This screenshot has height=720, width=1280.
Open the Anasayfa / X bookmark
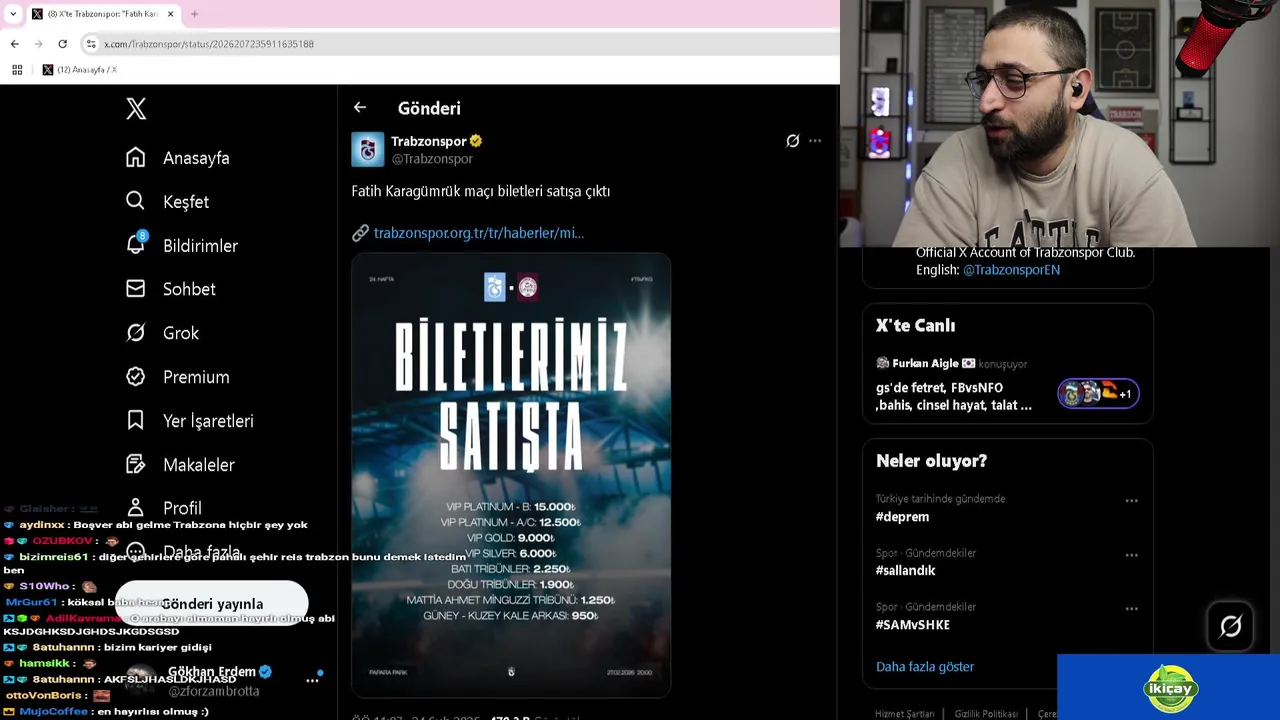point(80,70)
